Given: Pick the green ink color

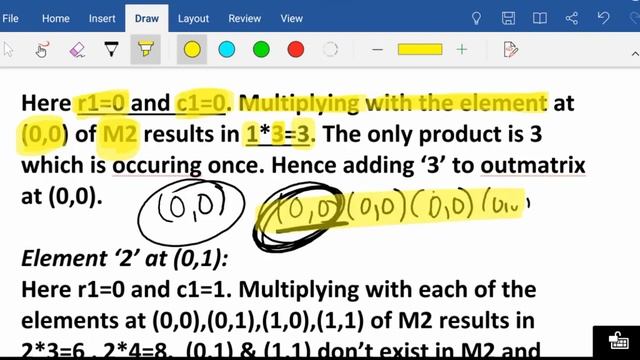Looking at the screenshot, I should (x=261, y=49).
